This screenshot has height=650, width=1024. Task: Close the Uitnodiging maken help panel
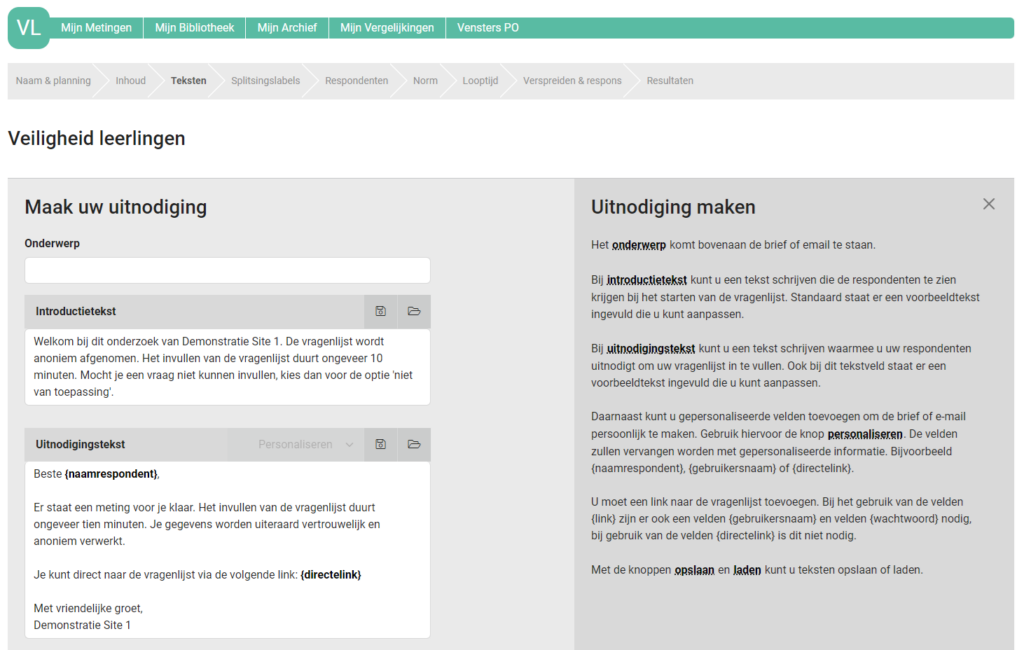[x=988, y=204]
